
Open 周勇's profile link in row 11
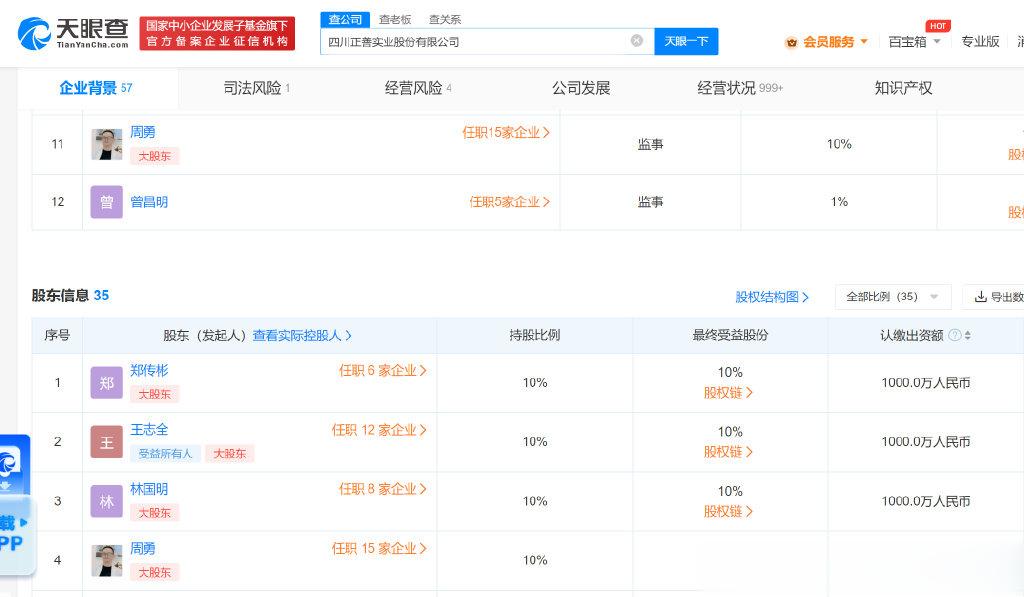point(142,132)
